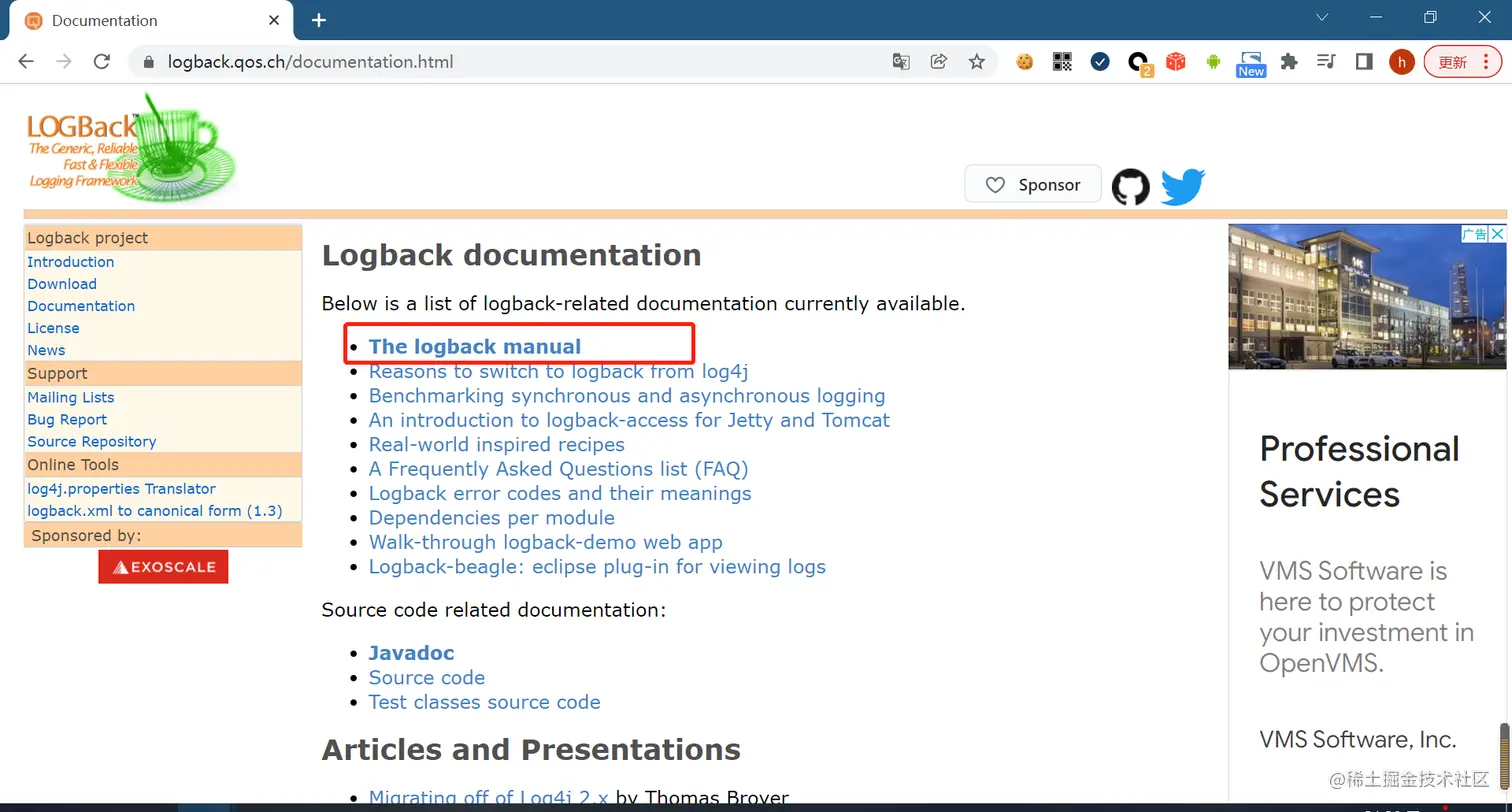
Task: Open Logback error codes and their meanings
Action: (x=560, y=493)
